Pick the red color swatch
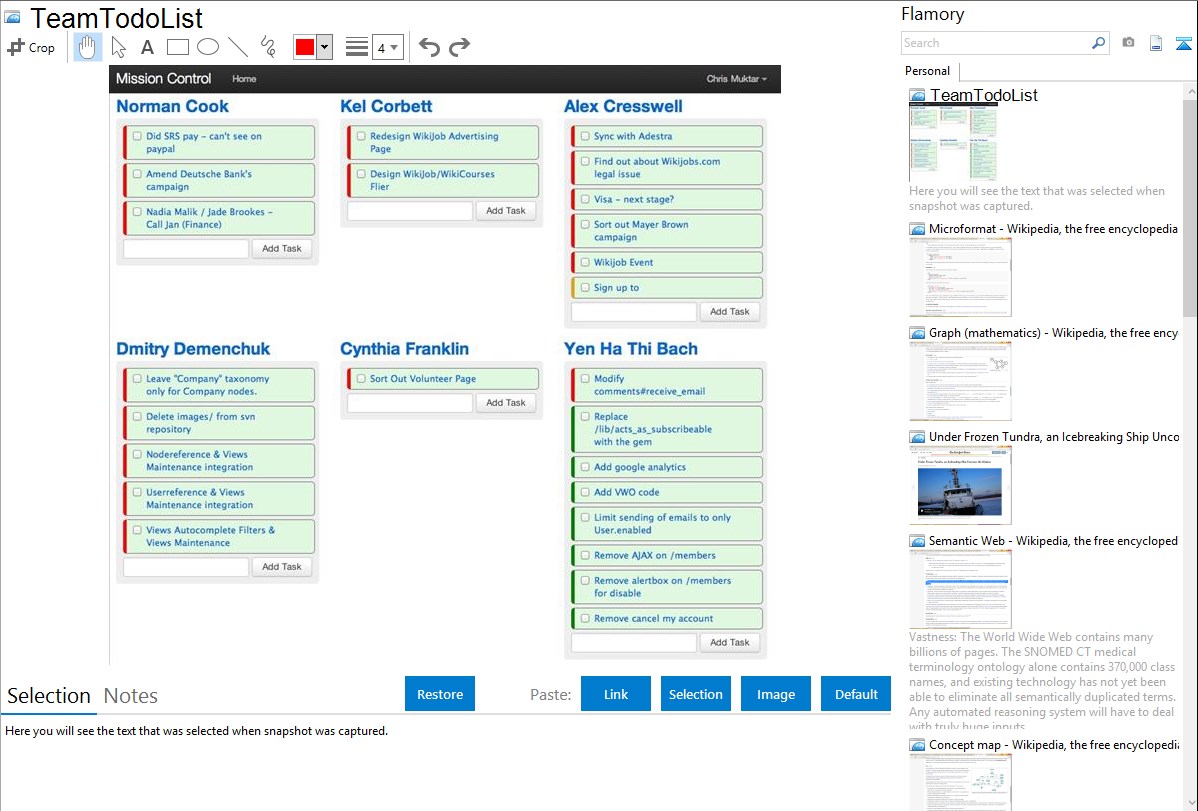 pos(305,47)
